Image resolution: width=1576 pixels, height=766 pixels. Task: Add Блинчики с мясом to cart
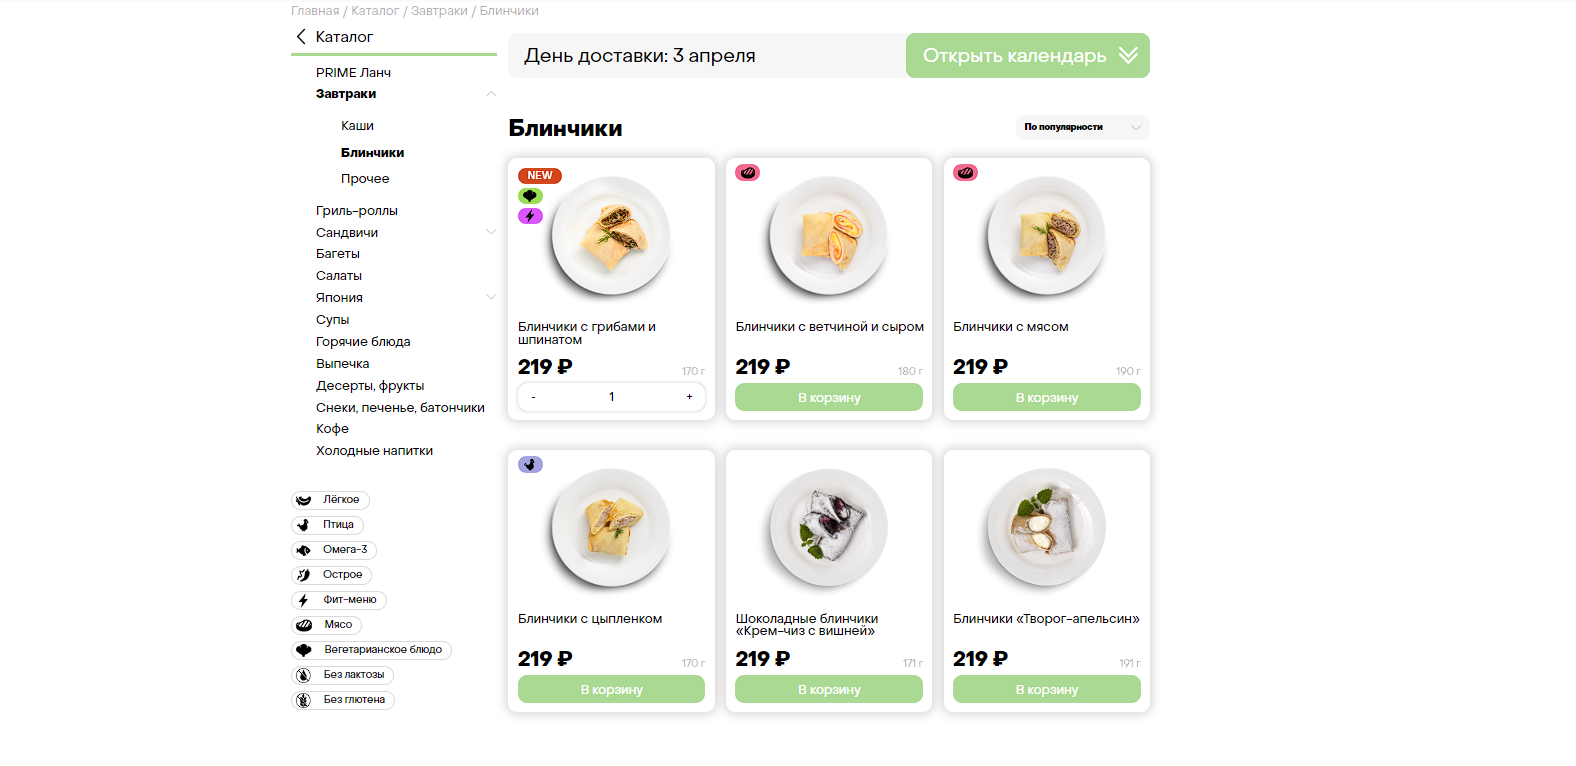[x=1046, y=398]
